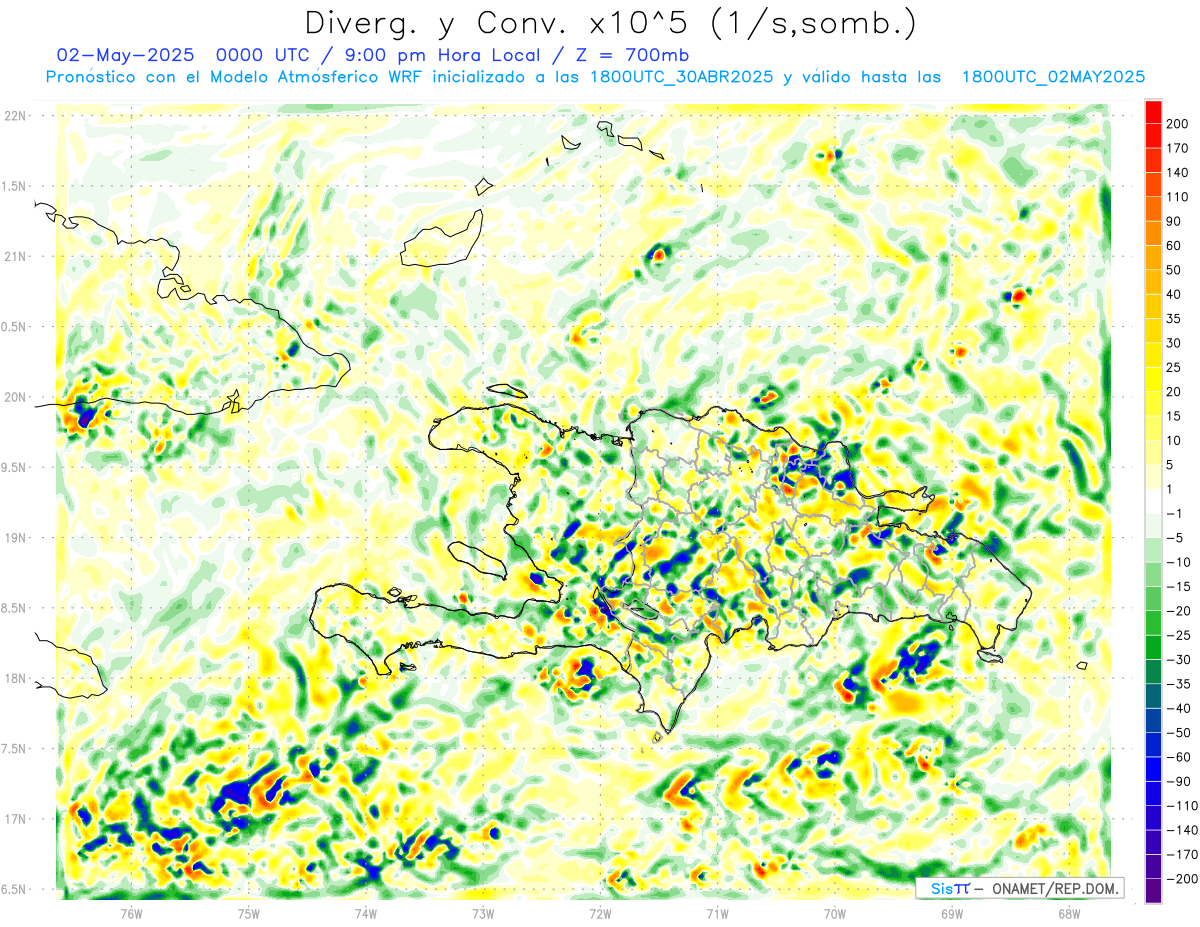The height and width of the screenshot is (927, 1200).
Task: Click the colorbar value '-140'
Action: [1181, 829]
